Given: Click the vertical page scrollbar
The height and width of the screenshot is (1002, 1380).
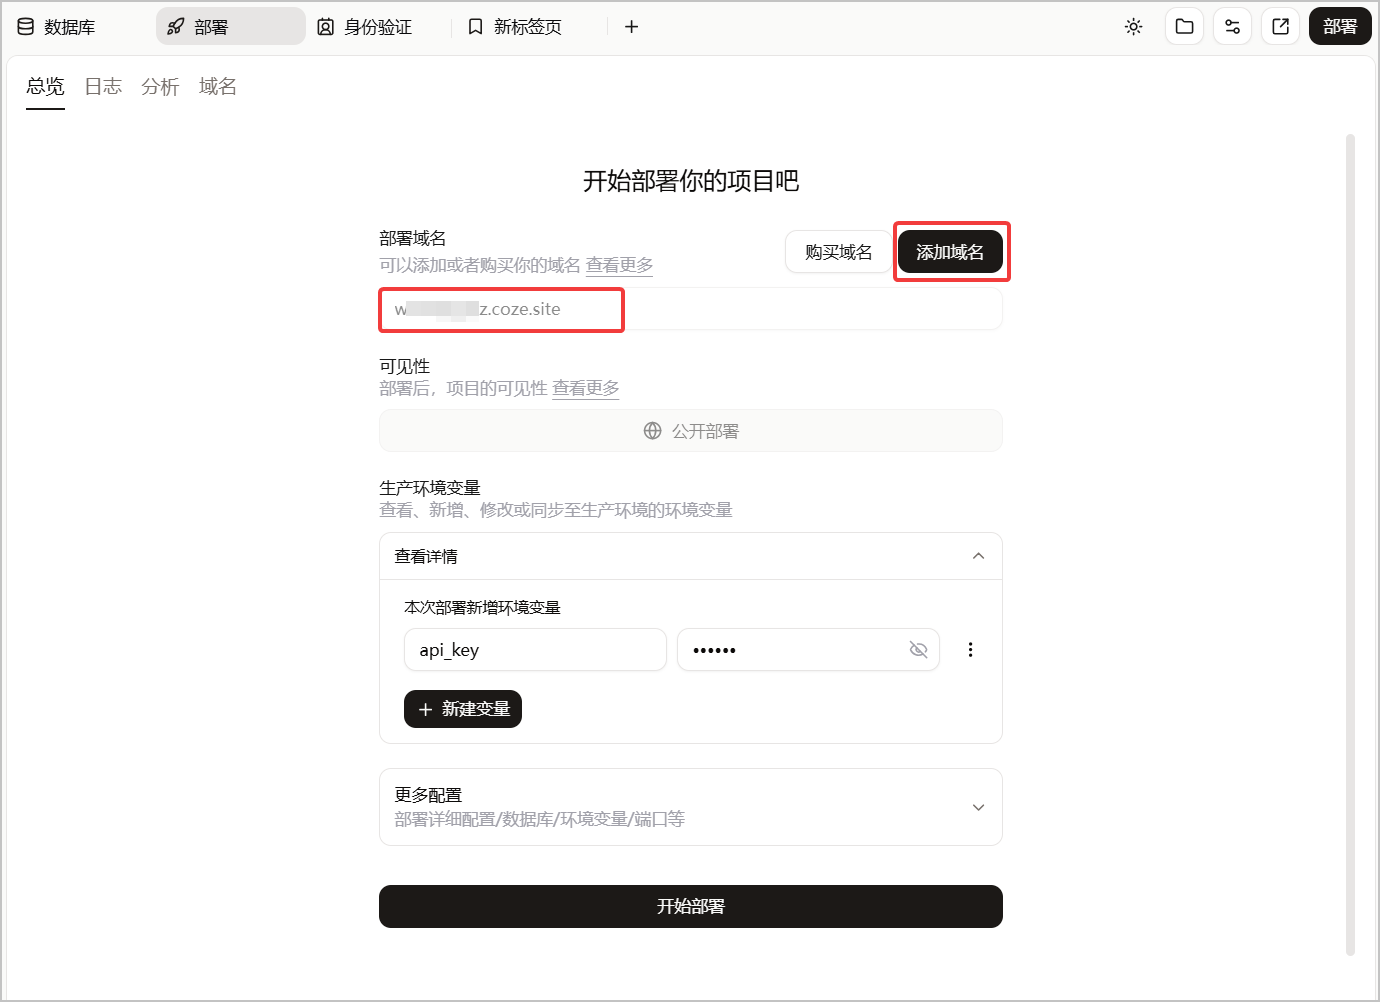Looking at the screenshot, I should pos(1350,545).
